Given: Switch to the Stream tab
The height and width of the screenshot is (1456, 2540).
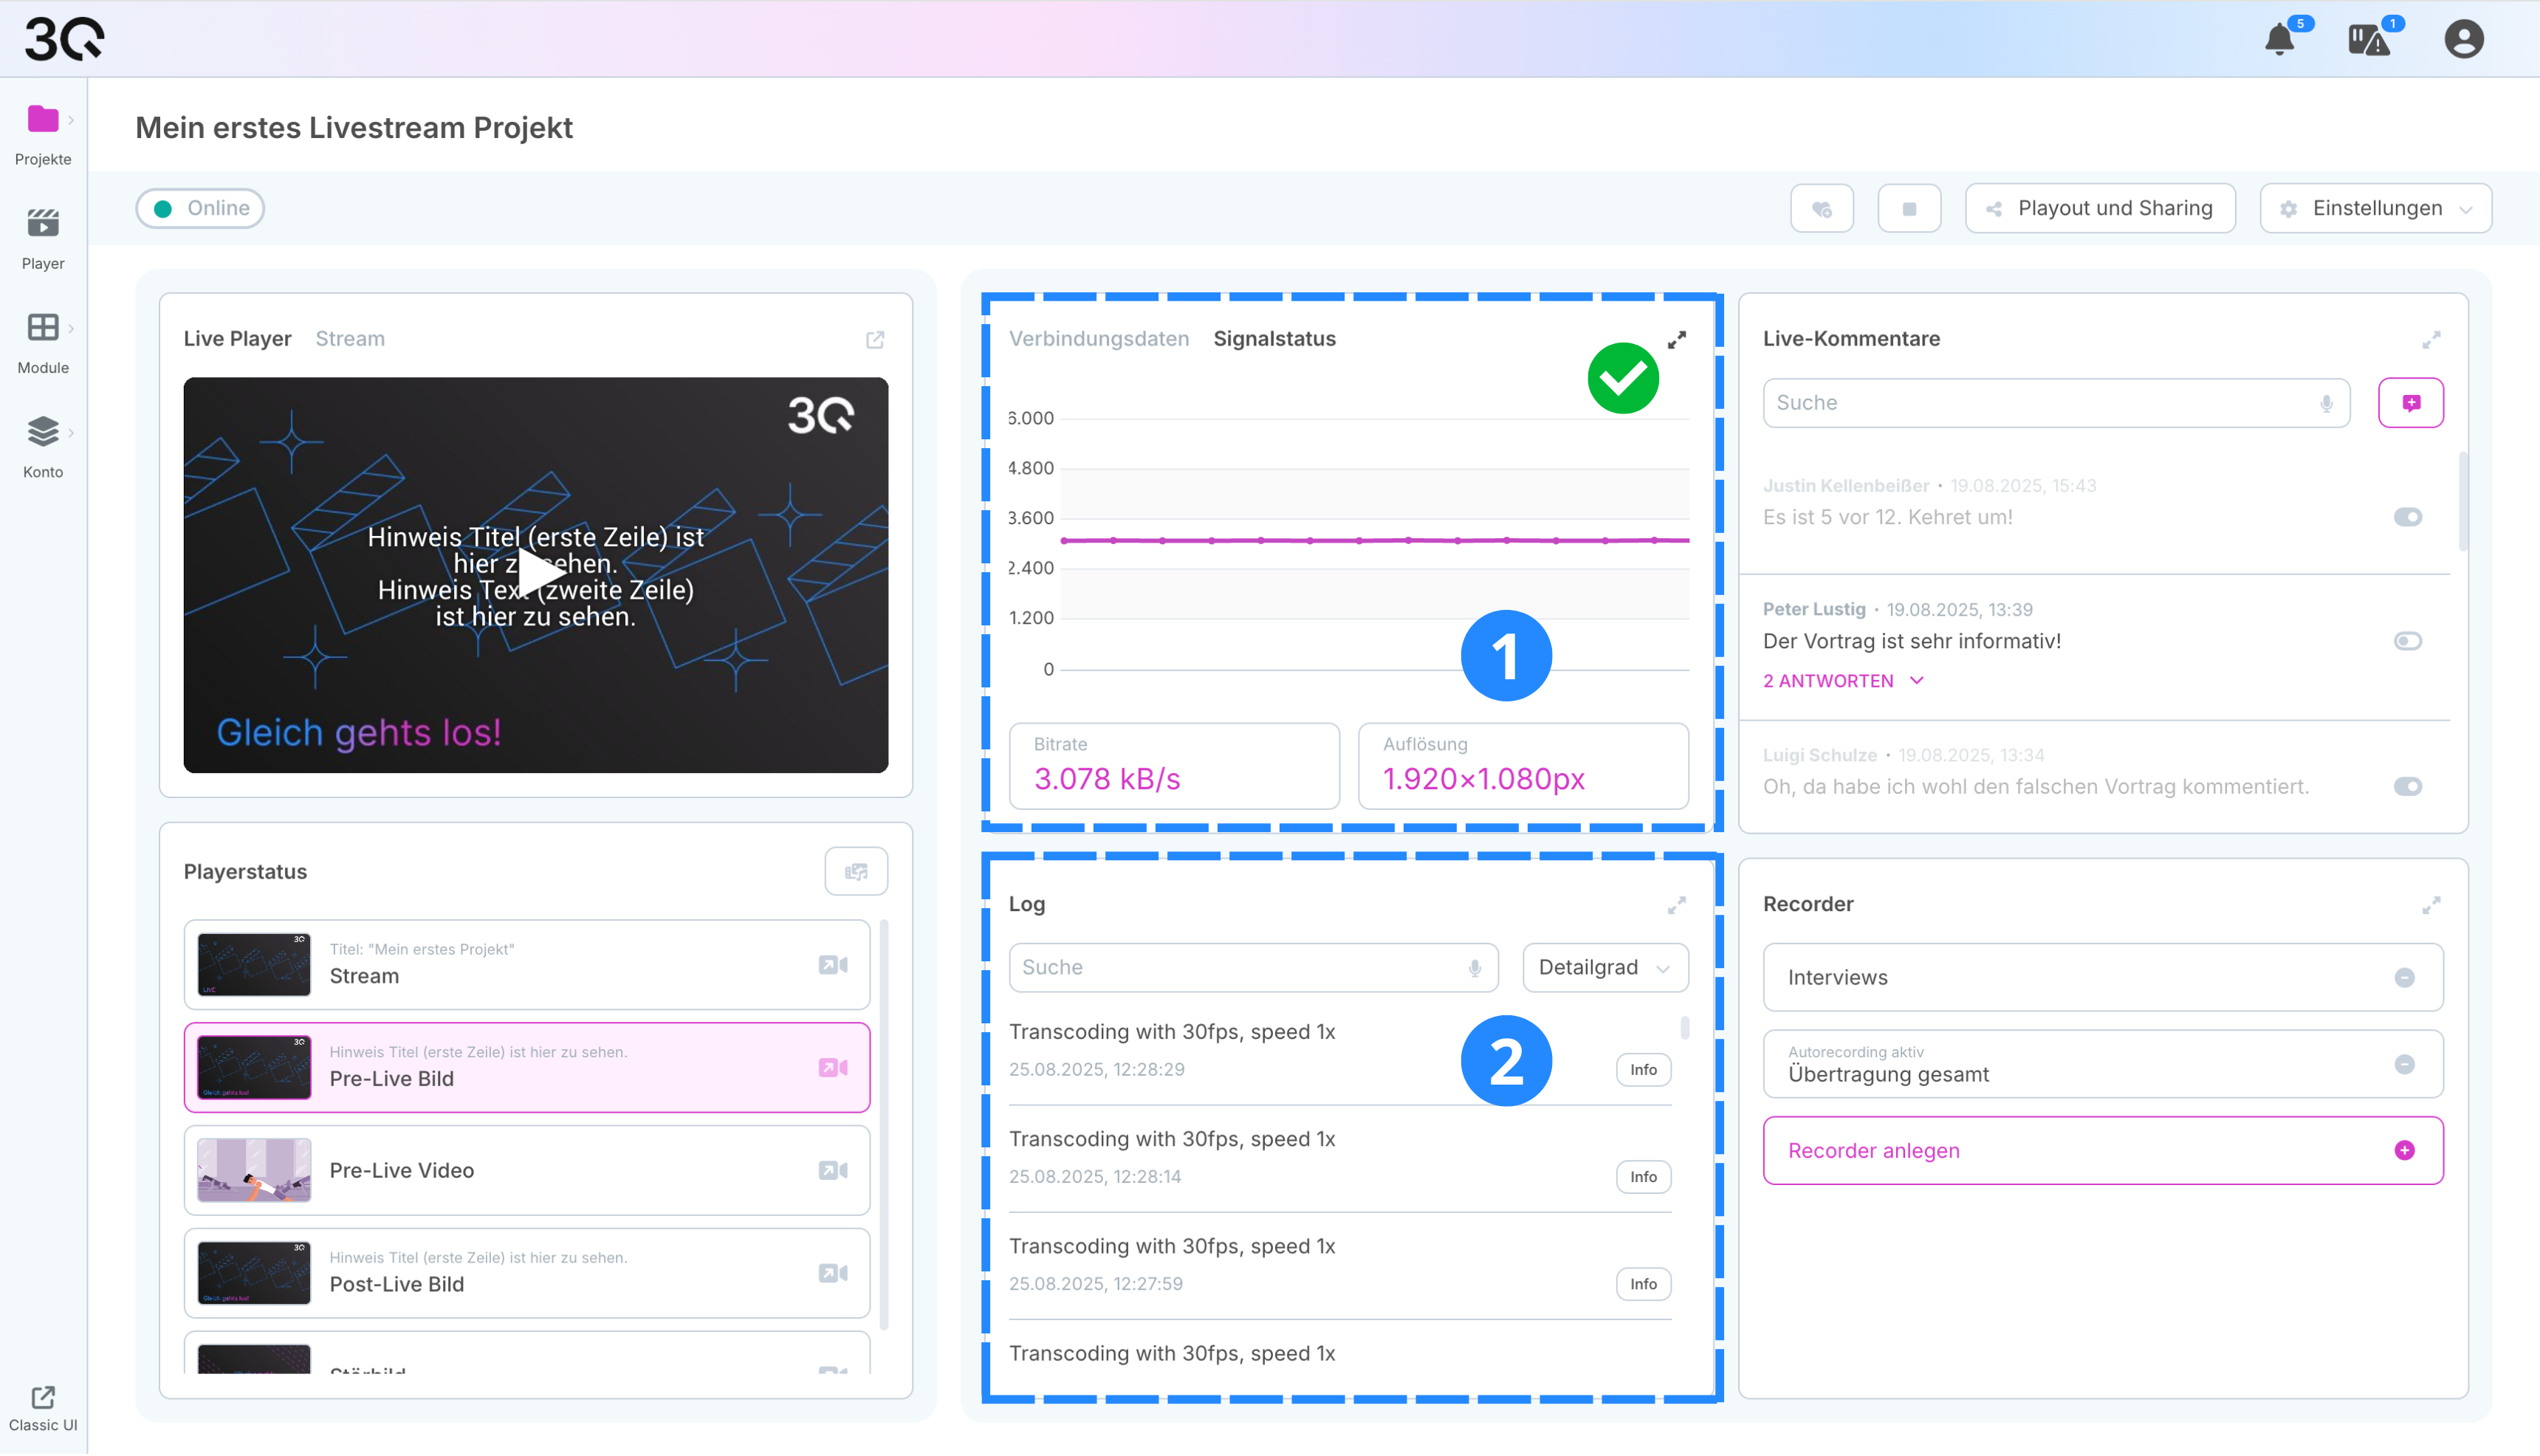Looking at the screenshot, I should pyautogui.click(x=350, y=339).
